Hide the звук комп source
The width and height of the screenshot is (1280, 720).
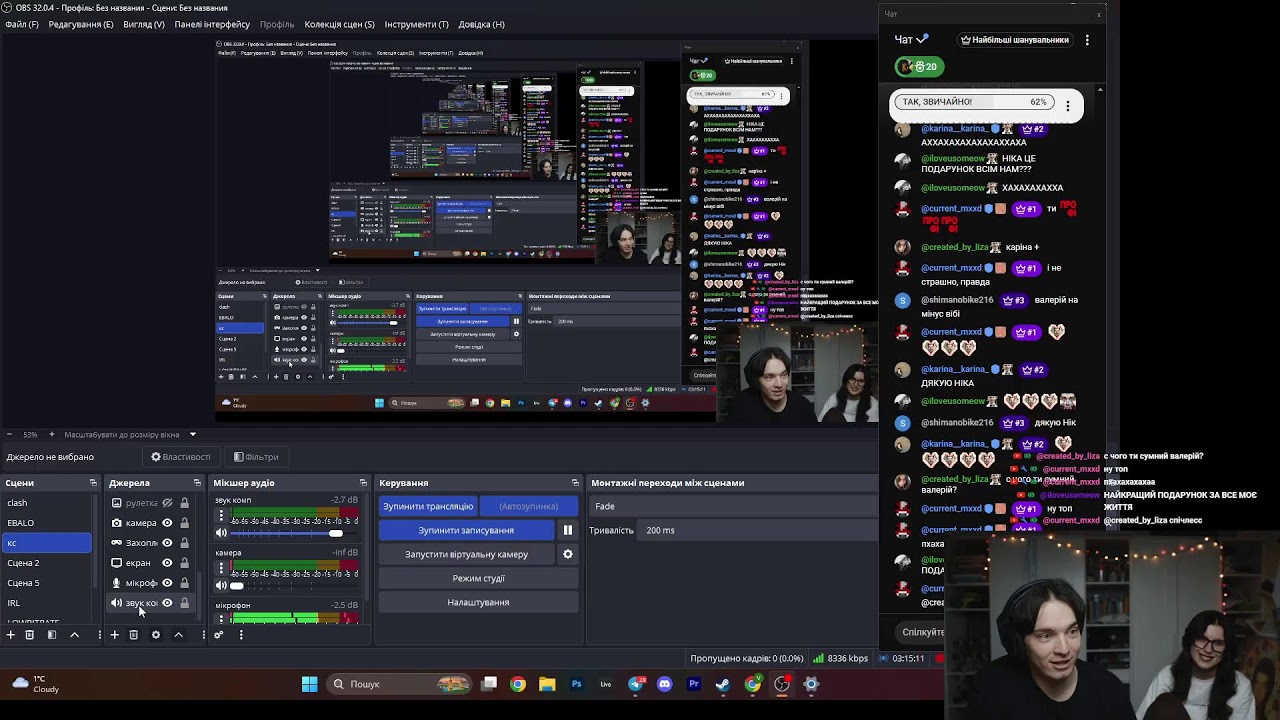(167, 603)
